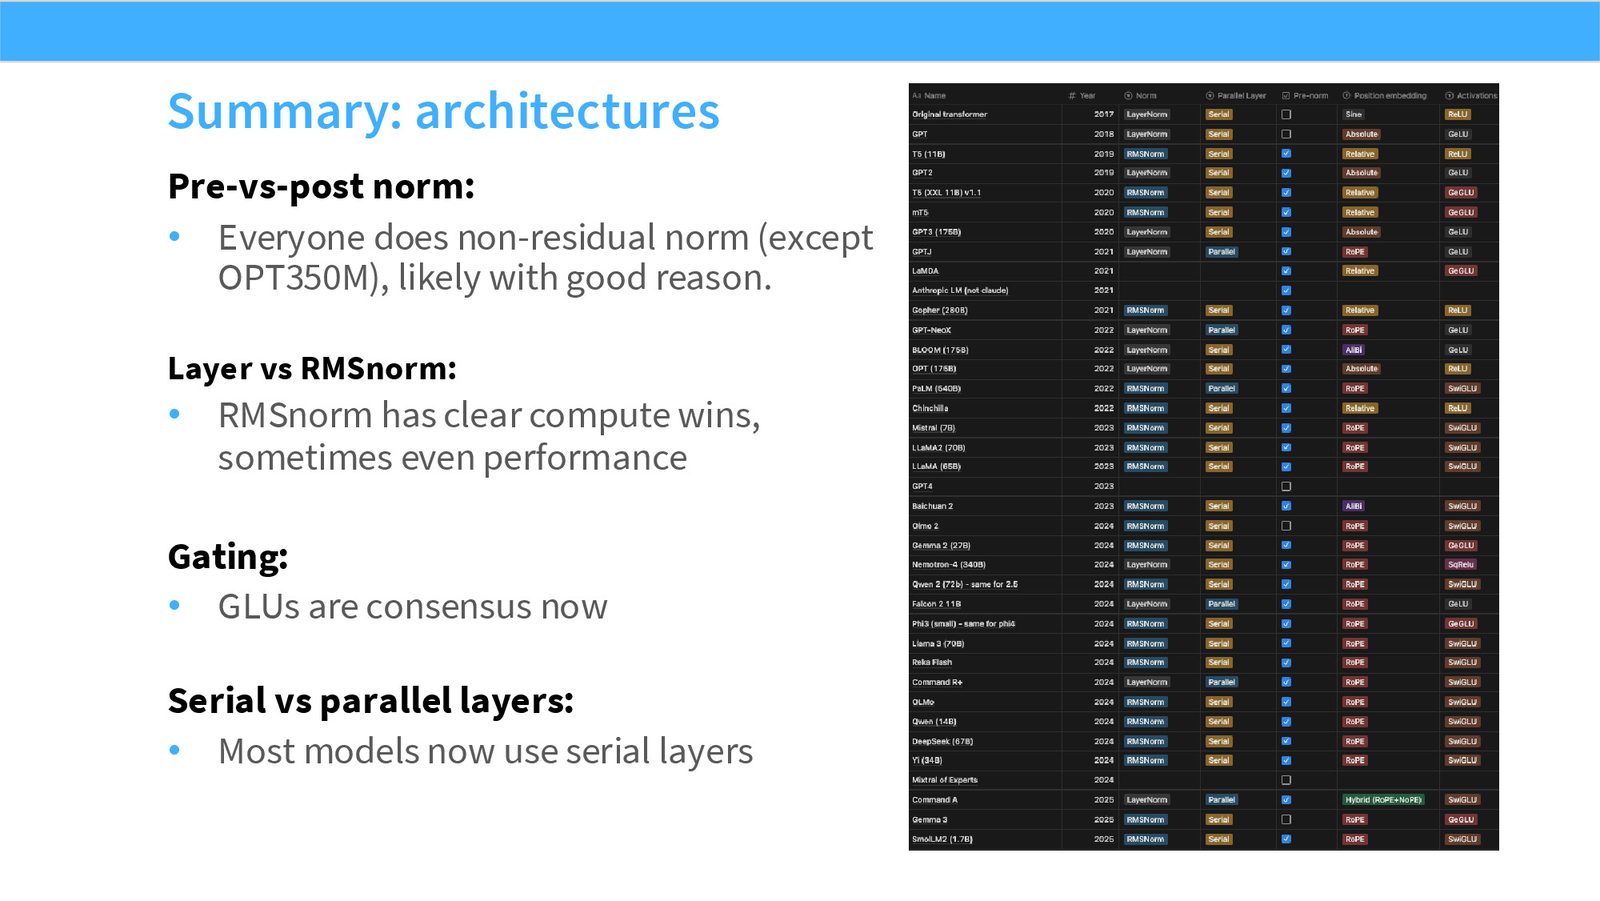1600x901 pixels.
Task: Select the AliBi tag in BLOOM (175B) row
Action: pos(1353,350)
